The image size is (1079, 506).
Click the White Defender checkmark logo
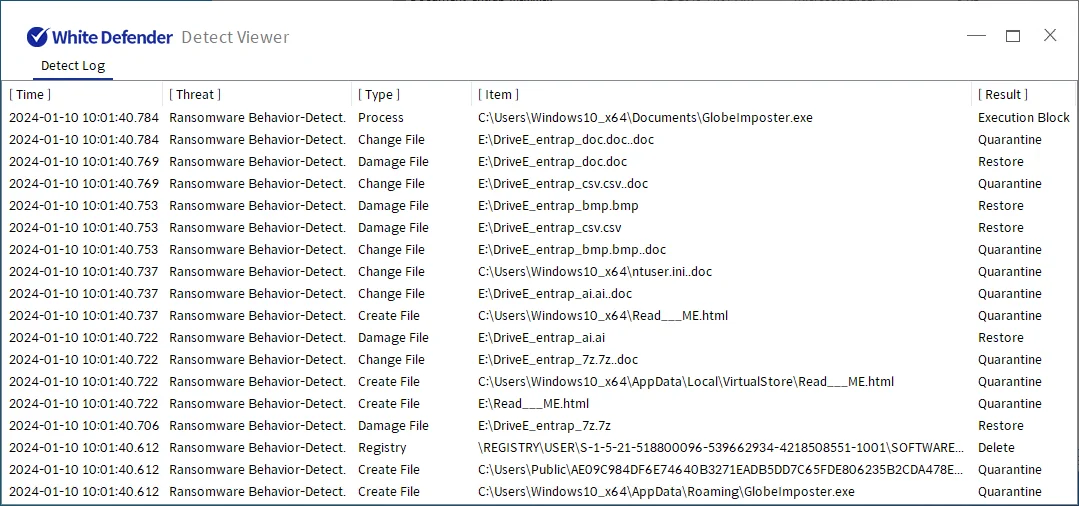tap(37, 37)
